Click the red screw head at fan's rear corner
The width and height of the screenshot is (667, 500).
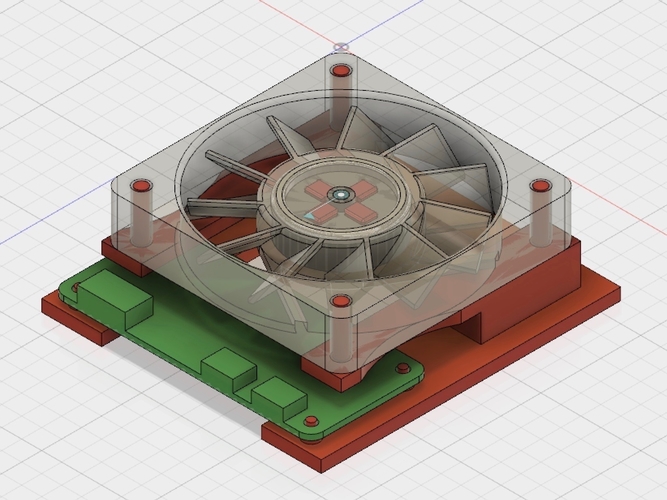point(341,70)
